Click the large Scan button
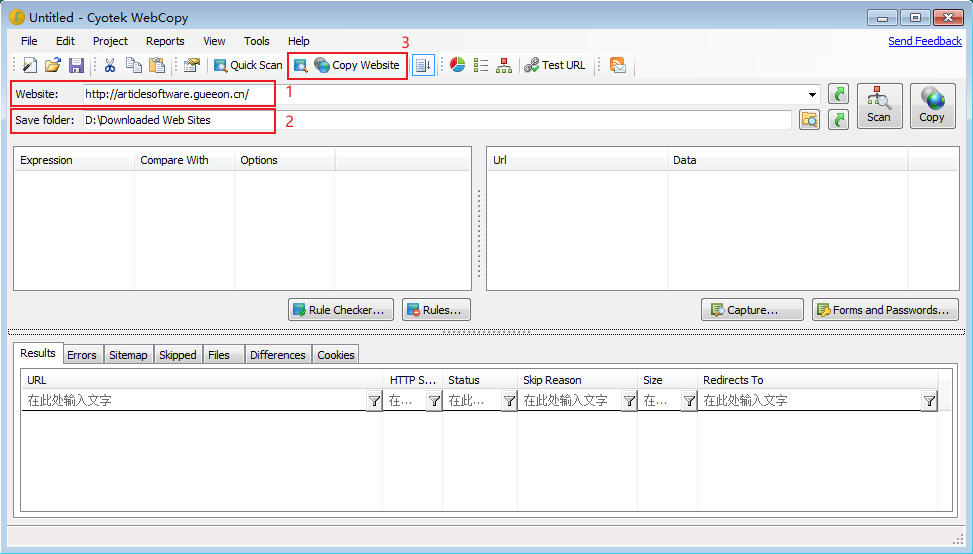This screenshot has width=973, height=554. (x=879, y=105)
